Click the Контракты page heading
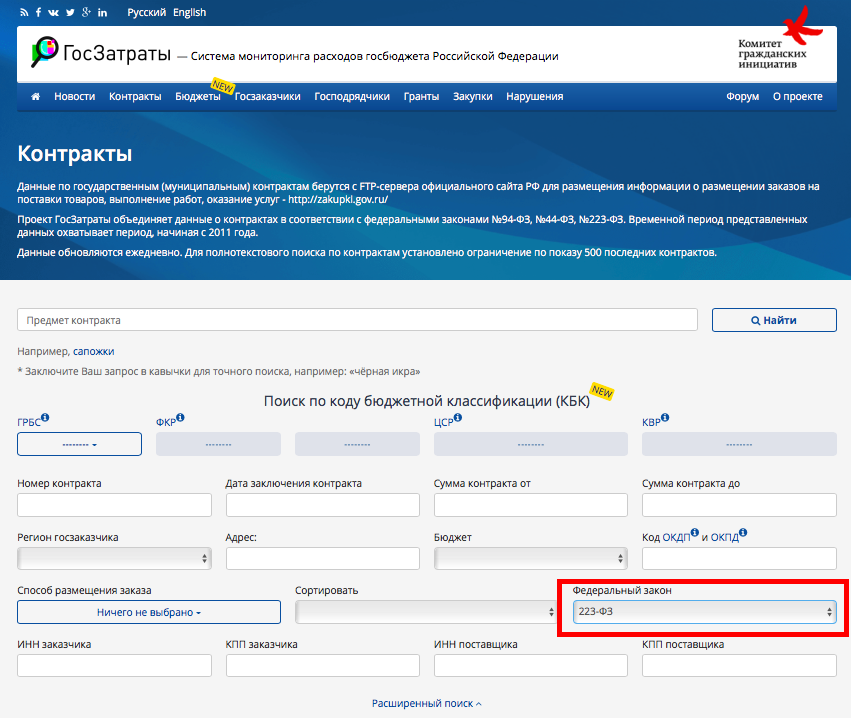 click(x=74, y=154)
